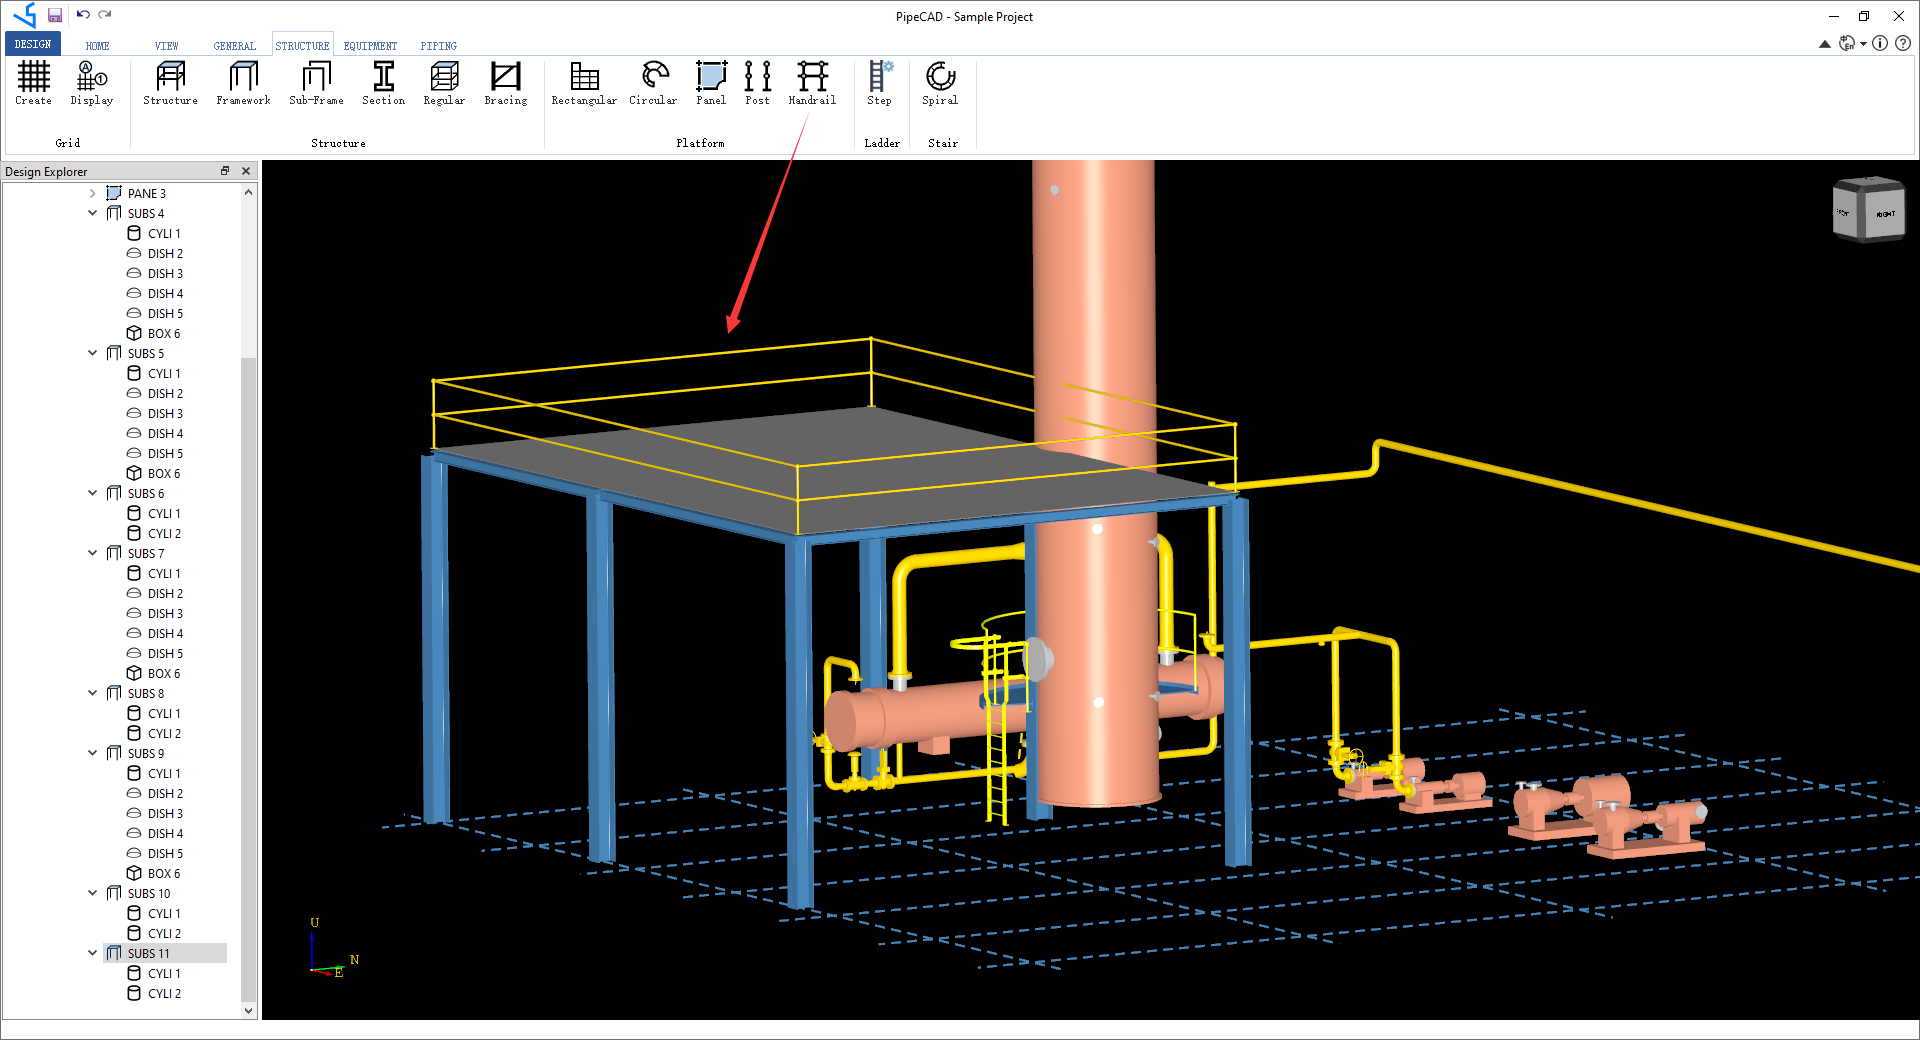Select the Section tool
Viewport: 1920px width, 1040px height.
click(383, 84)
